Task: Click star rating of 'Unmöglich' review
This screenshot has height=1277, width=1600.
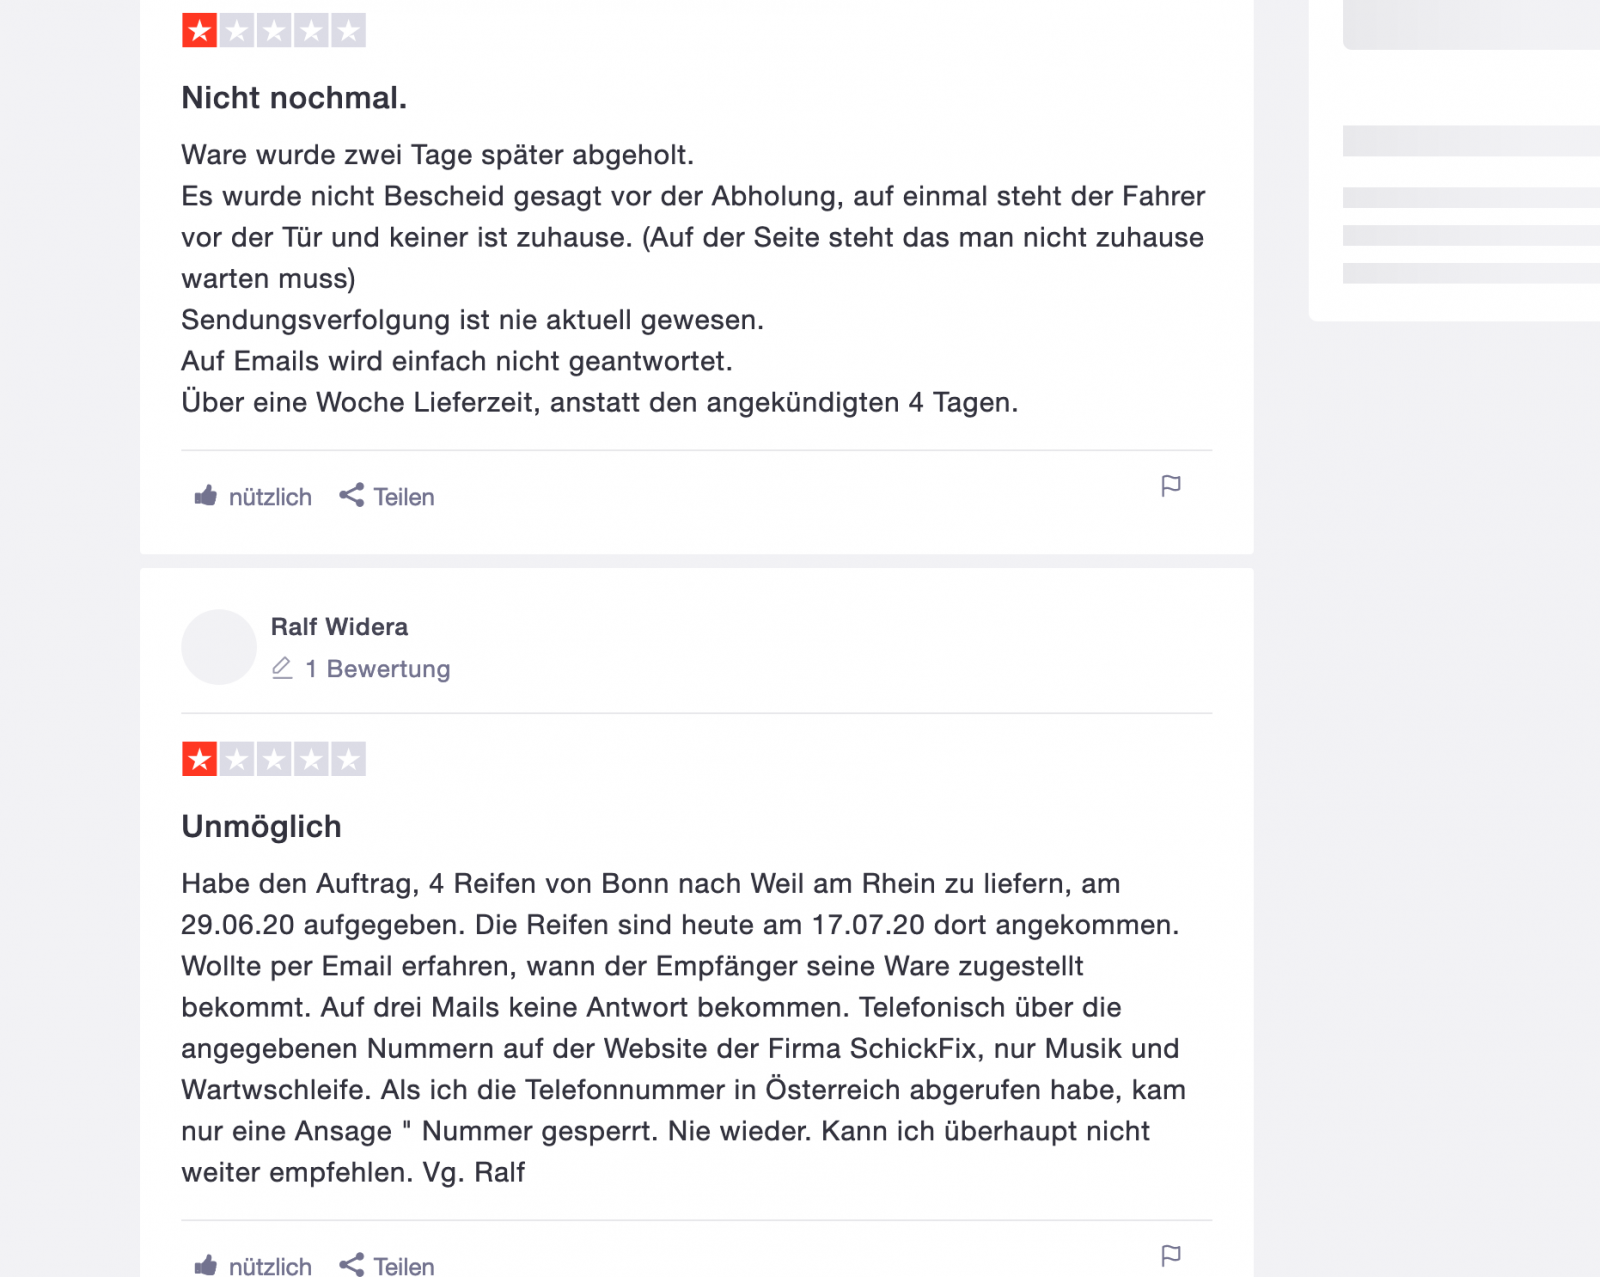Action: tap(274, 759)
